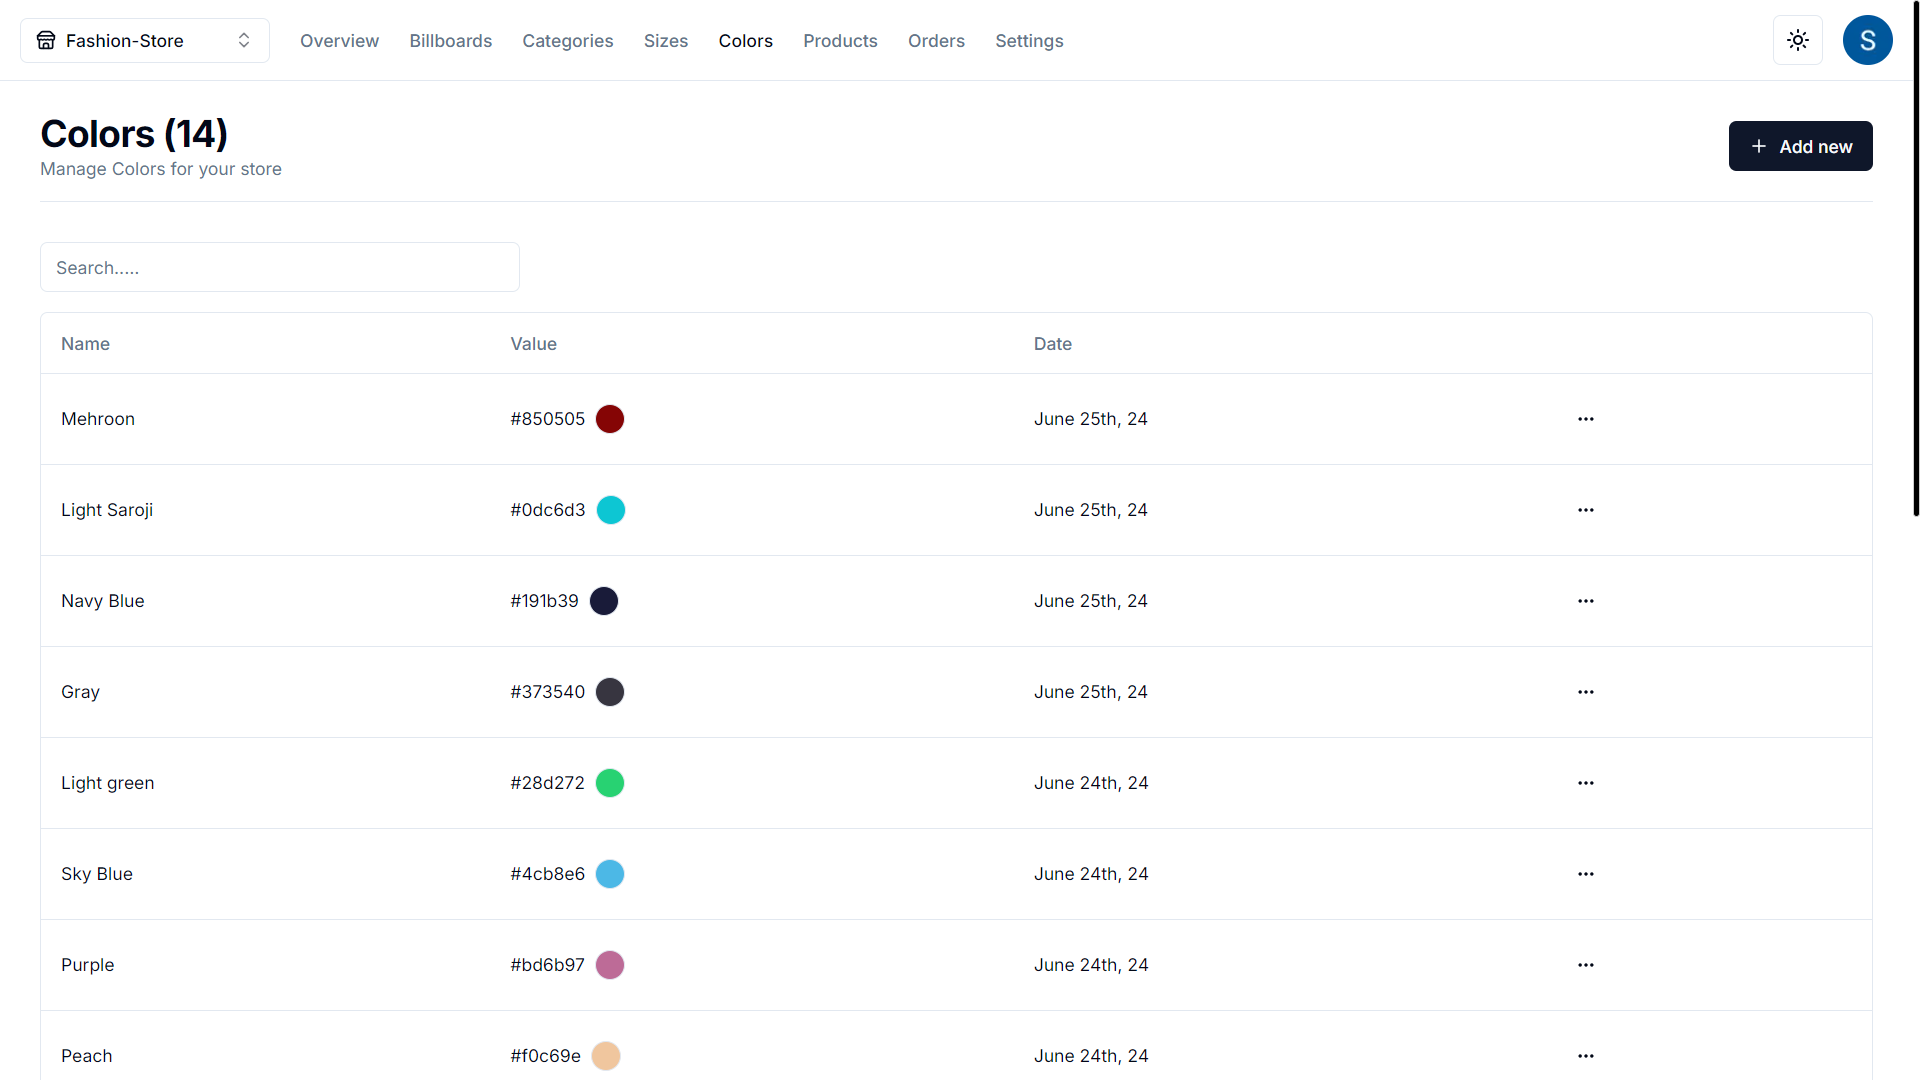Click the #f0c69e hex value
The width and height of the screenshot is (1920, 1080).
(546, 1056)
